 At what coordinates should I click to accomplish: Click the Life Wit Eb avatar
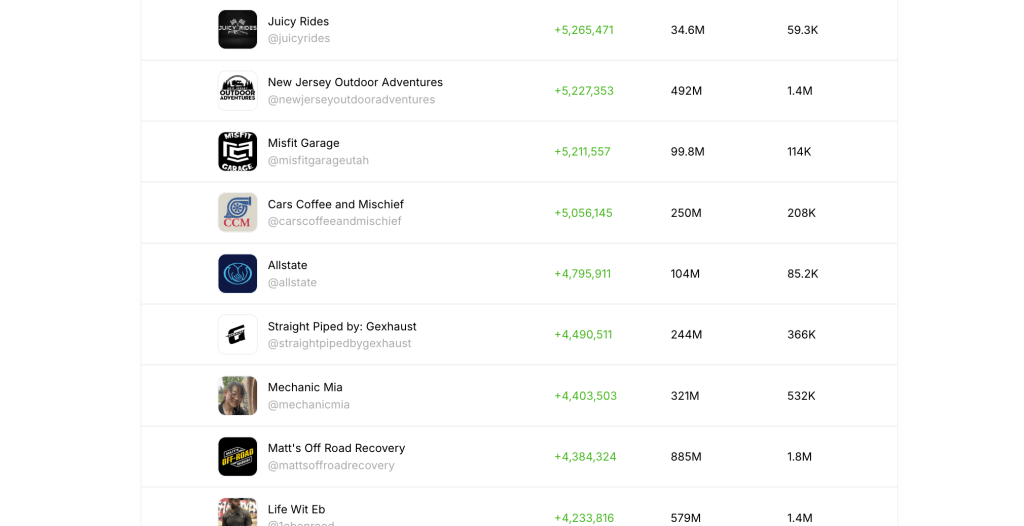click(x=237, y=512)
